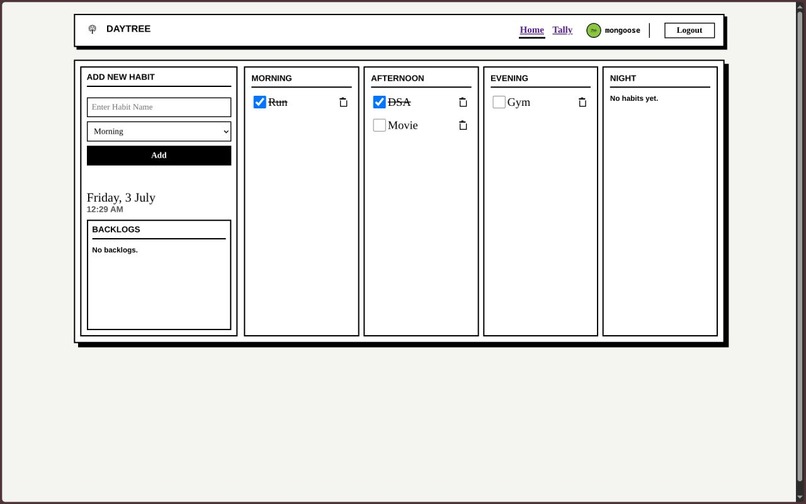
Task: Check the Movie habit checkbox
Action: pos(379,125)
